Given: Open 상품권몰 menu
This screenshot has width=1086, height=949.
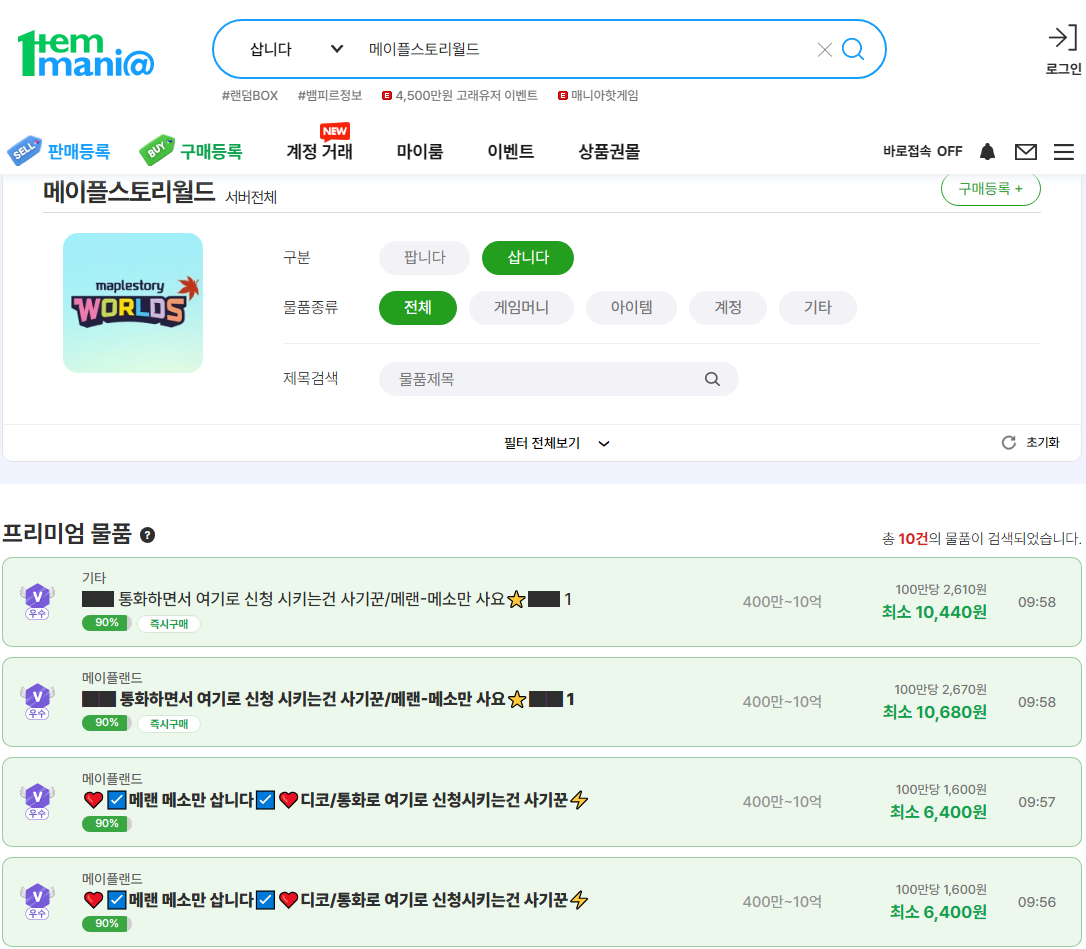Looking at the screenshot, I should point(609,152).
